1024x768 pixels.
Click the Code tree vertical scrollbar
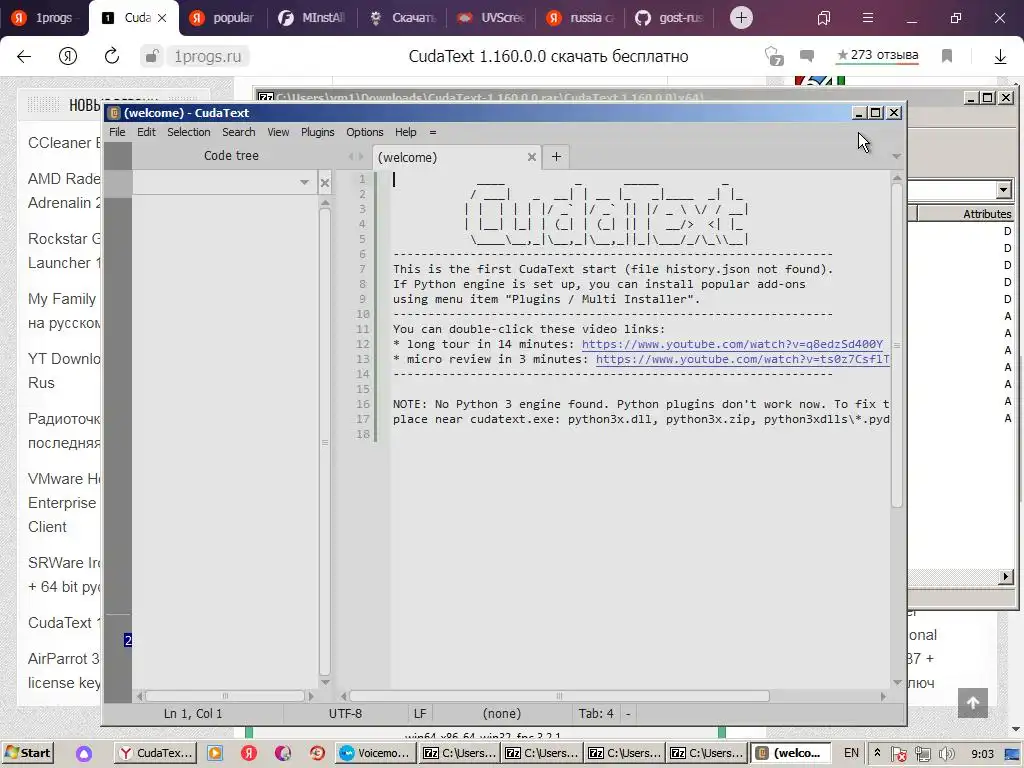tap(325, 442)
